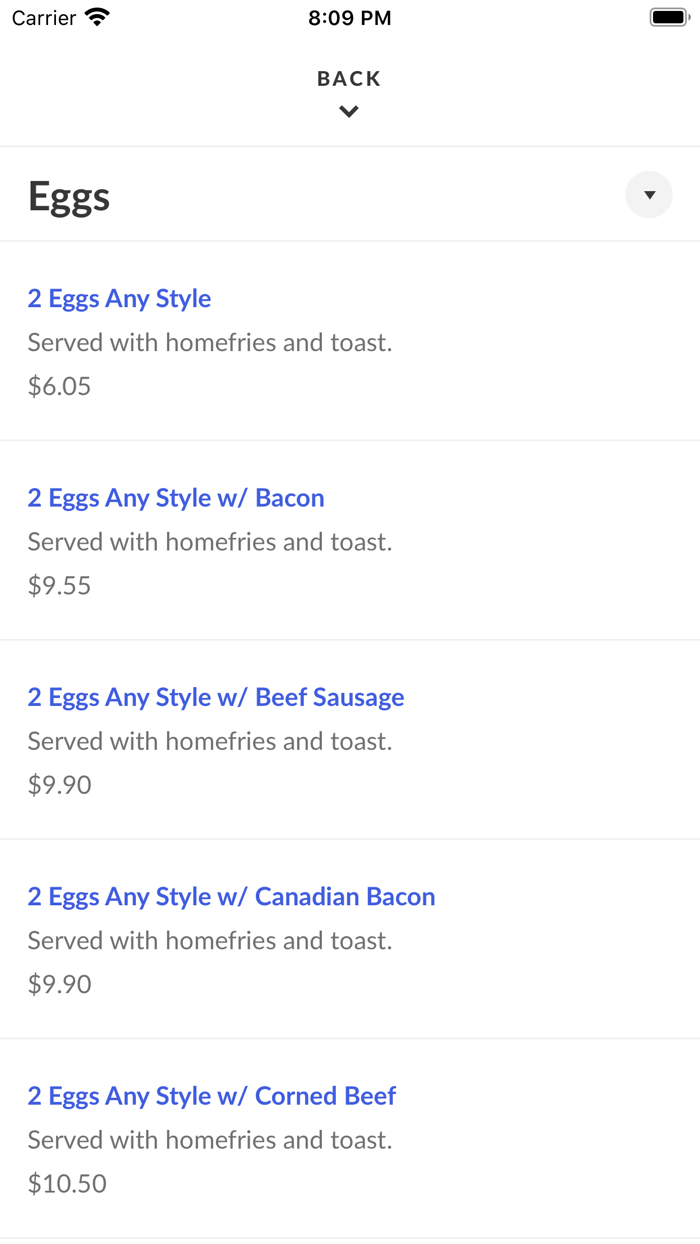
Task: Tap the Eggs section heading
Action: tap(69, 196)
